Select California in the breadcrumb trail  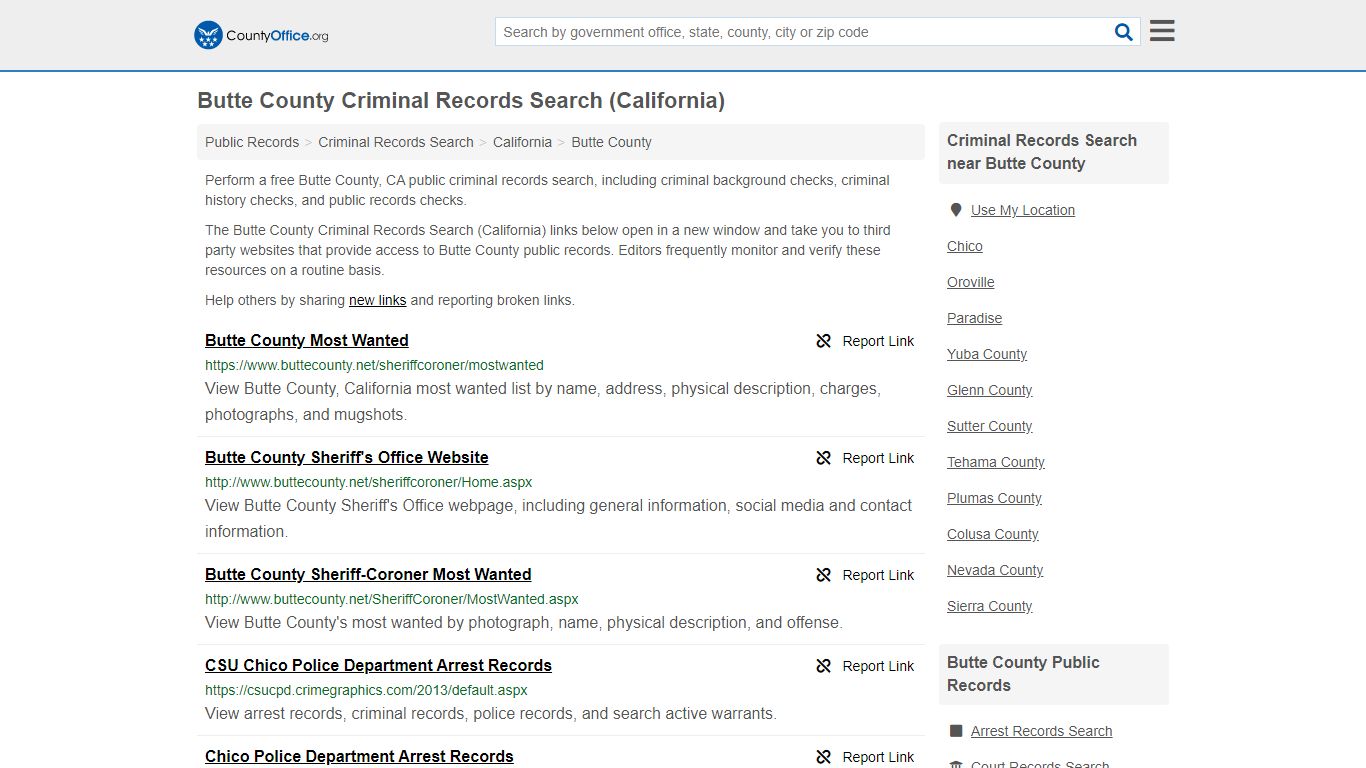(522, 142)
